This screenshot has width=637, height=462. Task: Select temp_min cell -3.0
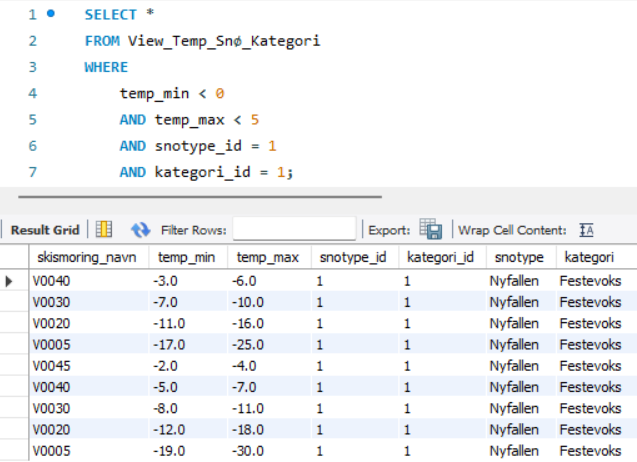point(188,281)
